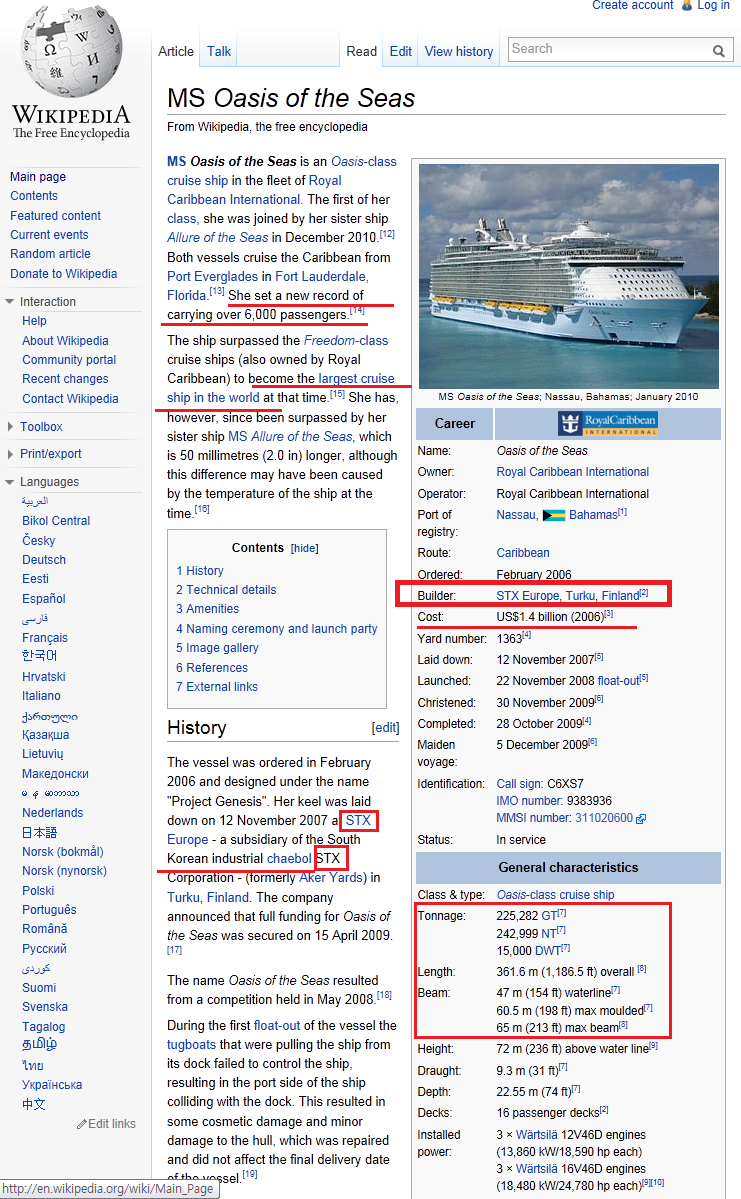Open the Edit tab
The width and height of the screenshot is (741, 1199).
click(x=401, y=51)
